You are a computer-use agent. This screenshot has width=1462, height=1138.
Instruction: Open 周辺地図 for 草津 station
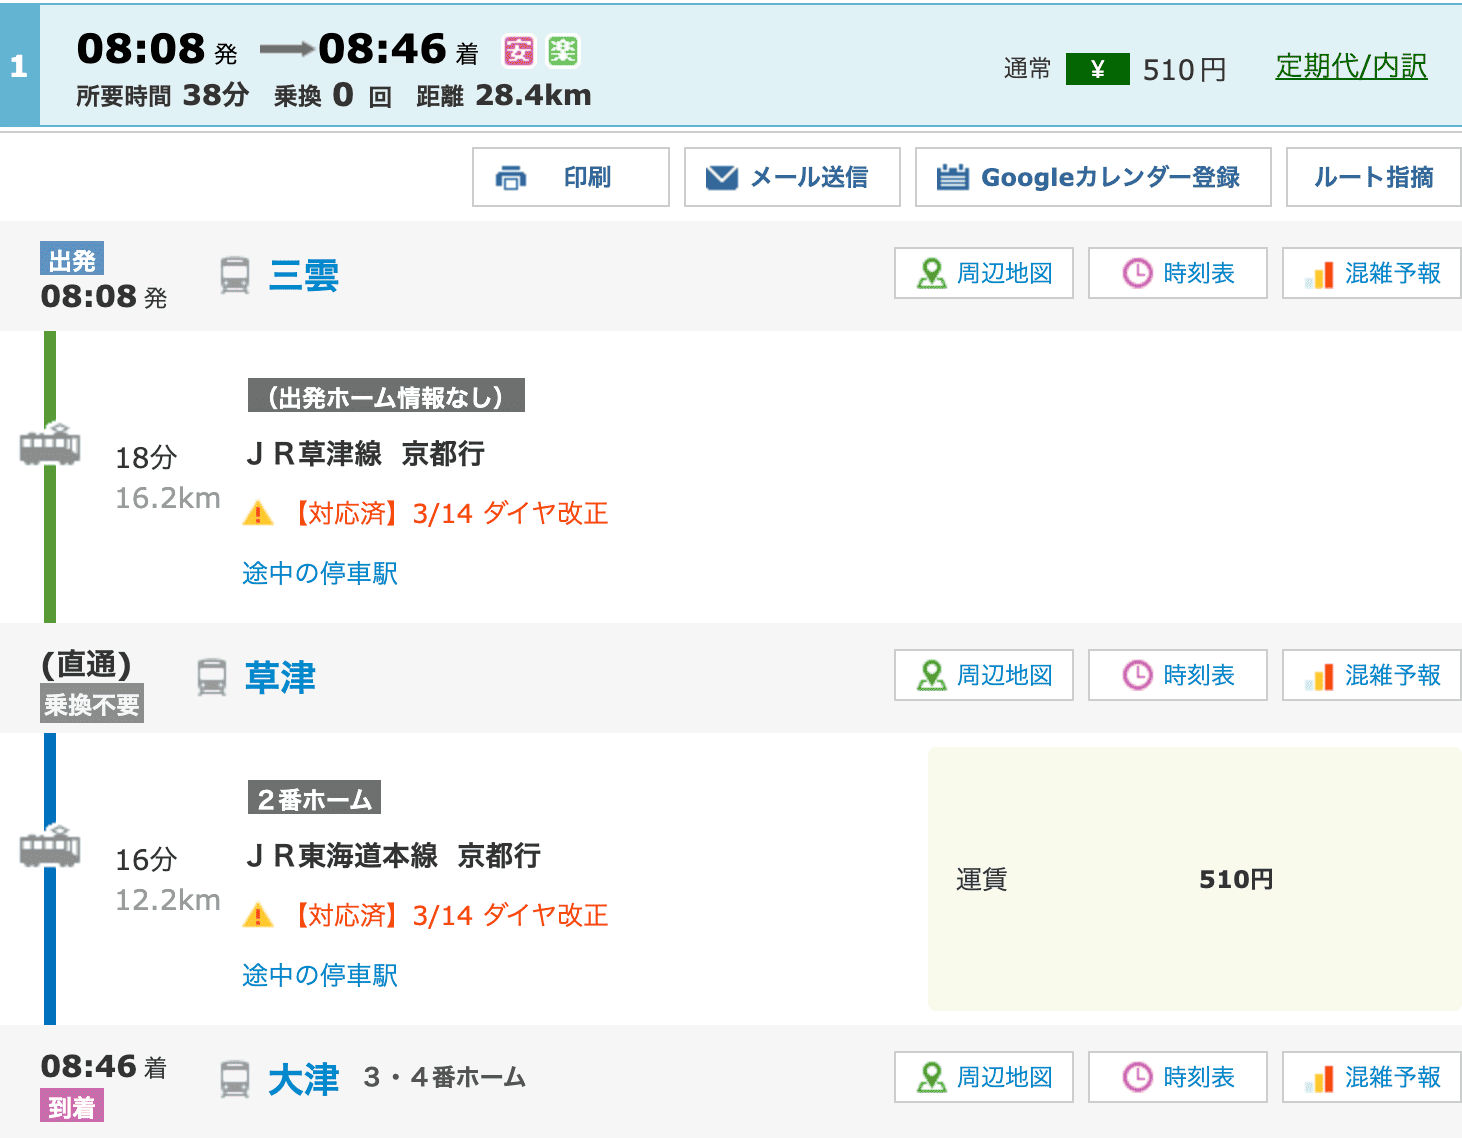click(984, 675)
